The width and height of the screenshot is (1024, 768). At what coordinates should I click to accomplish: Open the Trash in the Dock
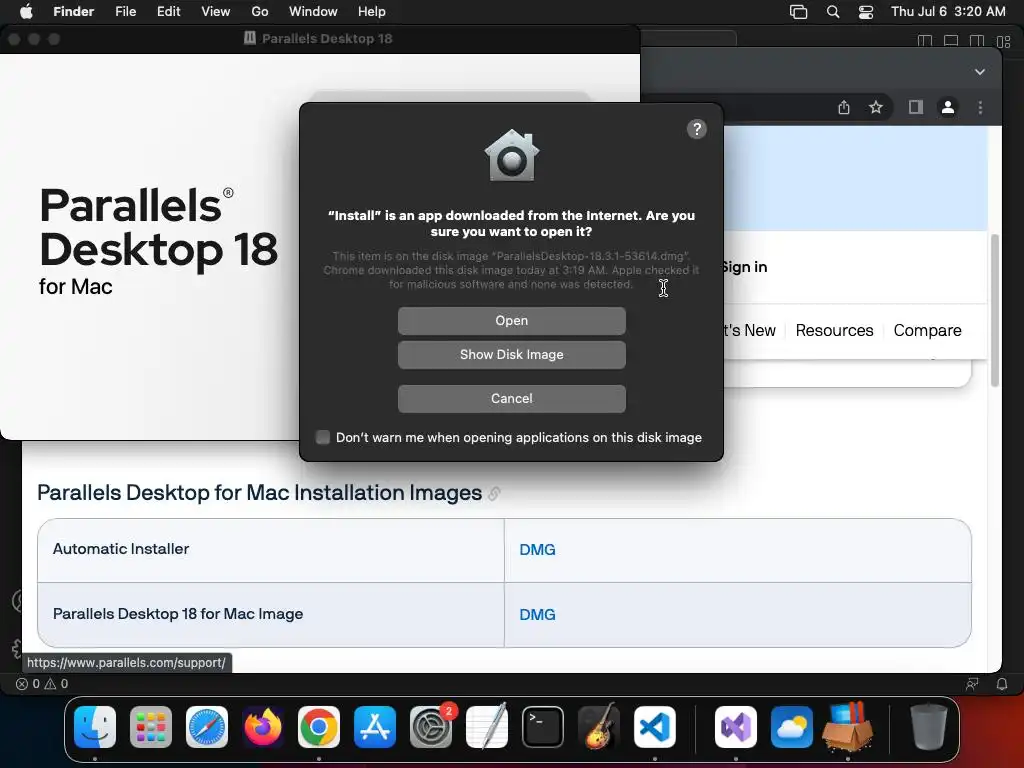click(929, 727)
